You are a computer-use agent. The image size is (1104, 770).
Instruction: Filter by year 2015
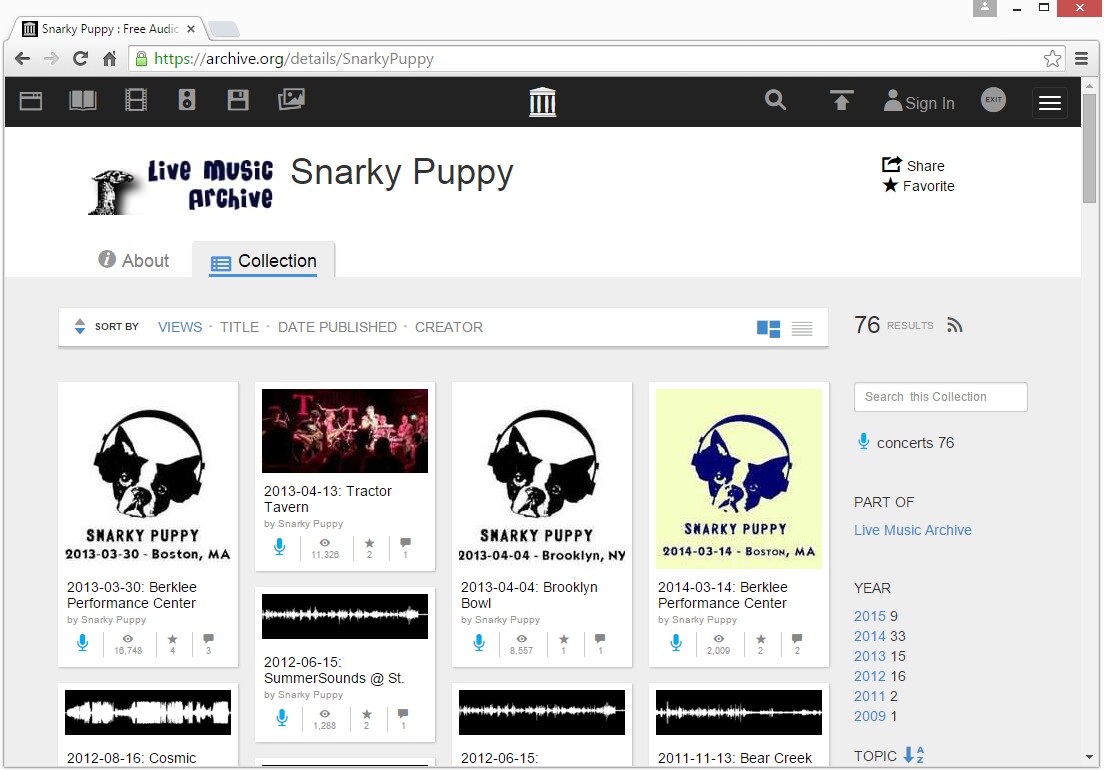click(870, 616)
